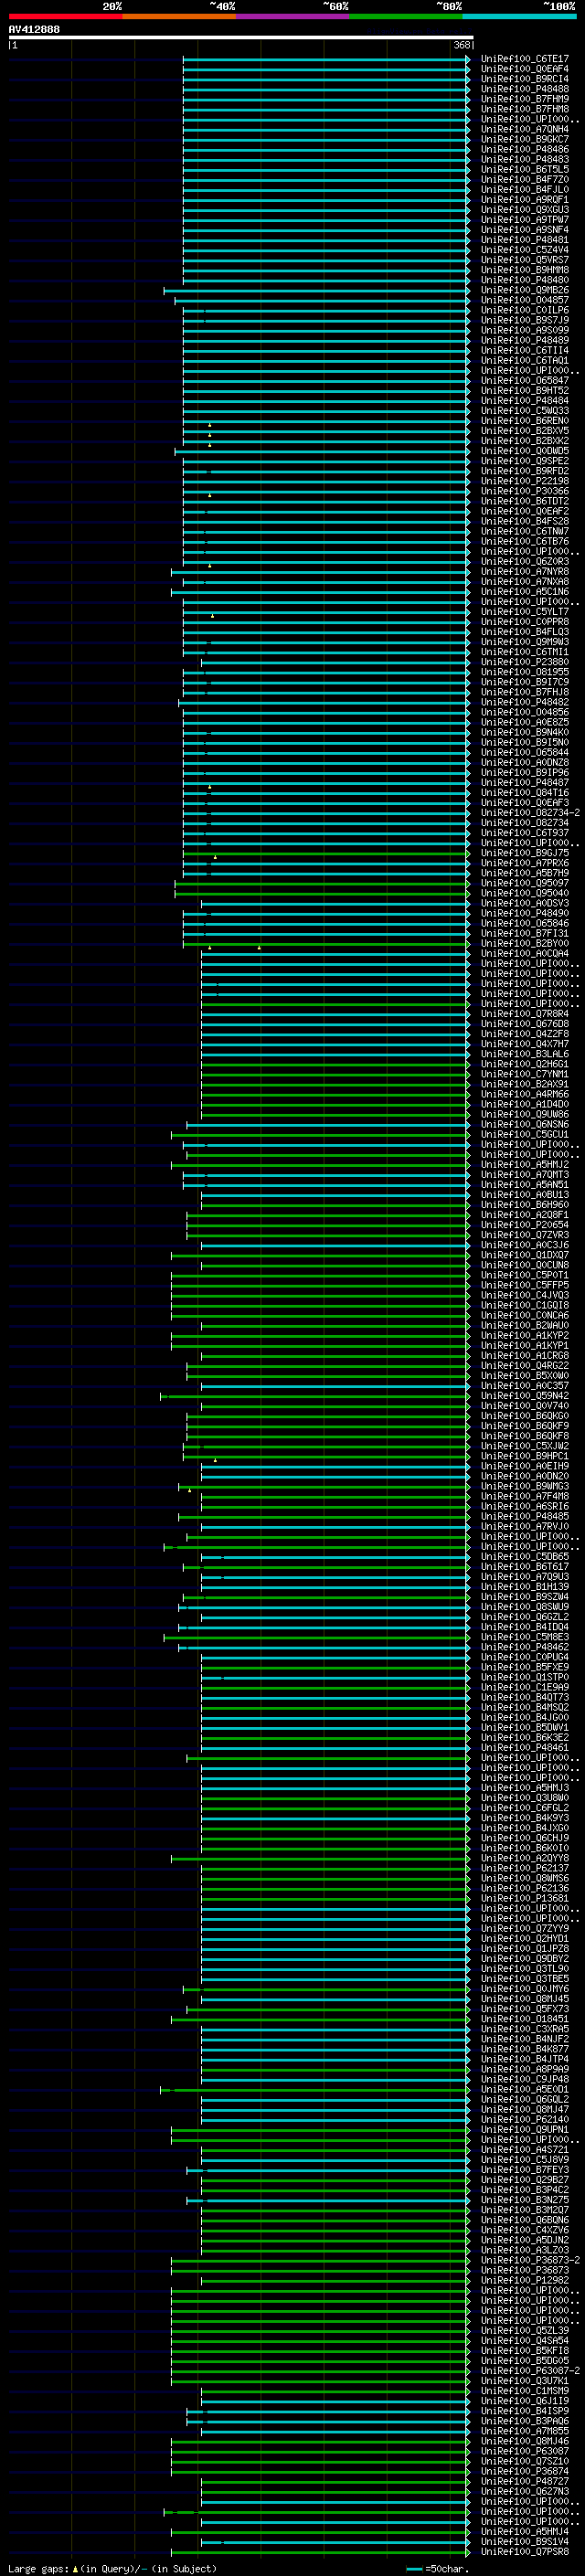The image size is (585, 2576).
Task: Open hit UniRef100_P48488
Action: 524,89
